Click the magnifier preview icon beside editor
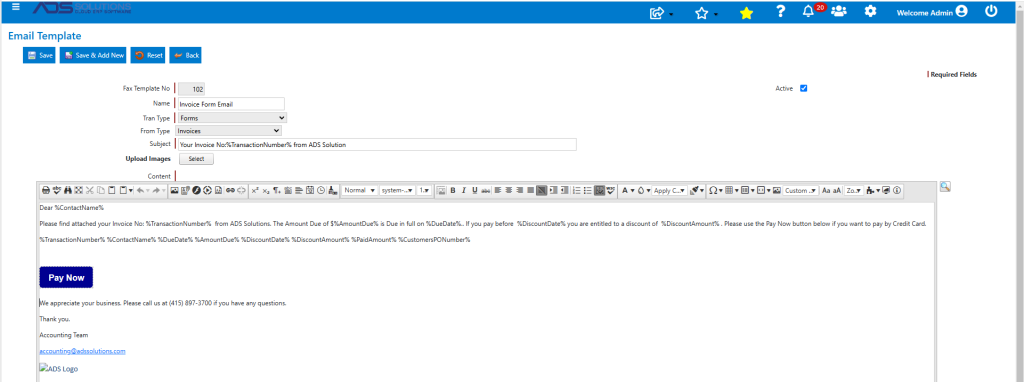1024x382 pixels. (945, 187)
